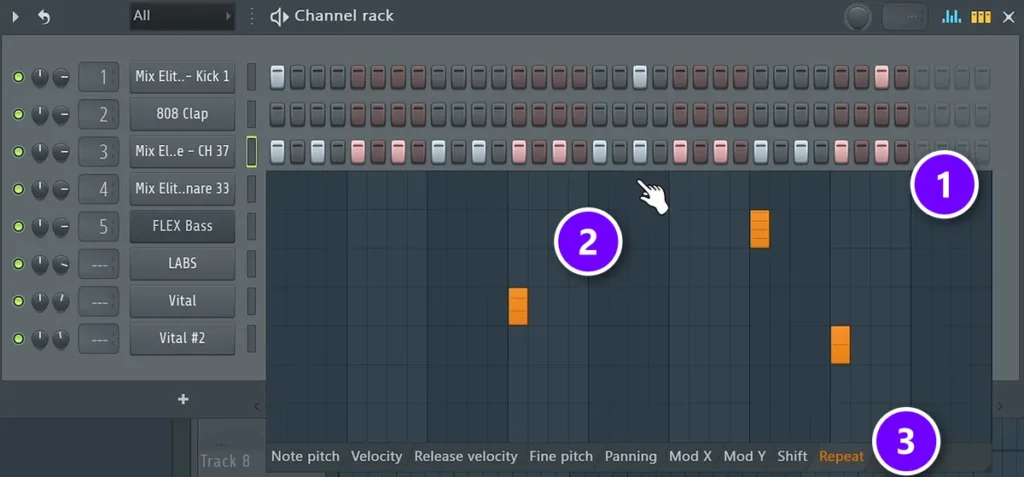The width and height of the screenshot is (1024, 477).
Task: Select the 808 Clap channel selector
Action: [x=251, y=114]
